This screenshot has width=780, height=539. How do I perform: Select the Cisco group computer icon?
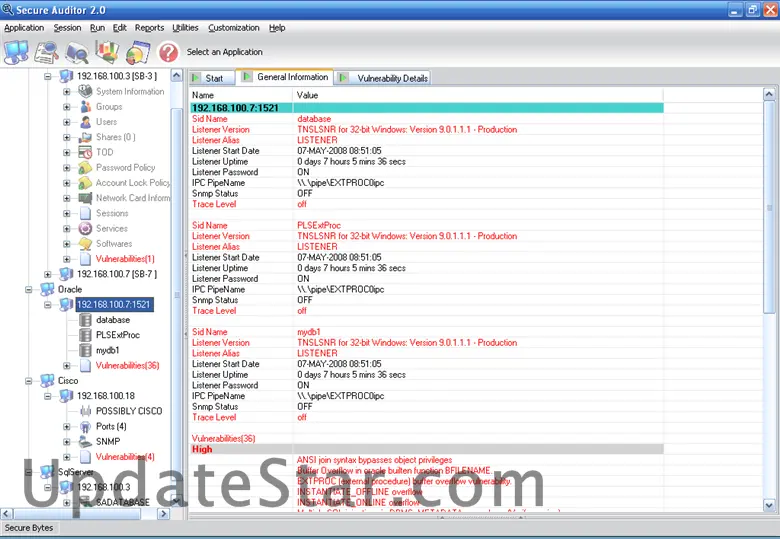(47, 381)
